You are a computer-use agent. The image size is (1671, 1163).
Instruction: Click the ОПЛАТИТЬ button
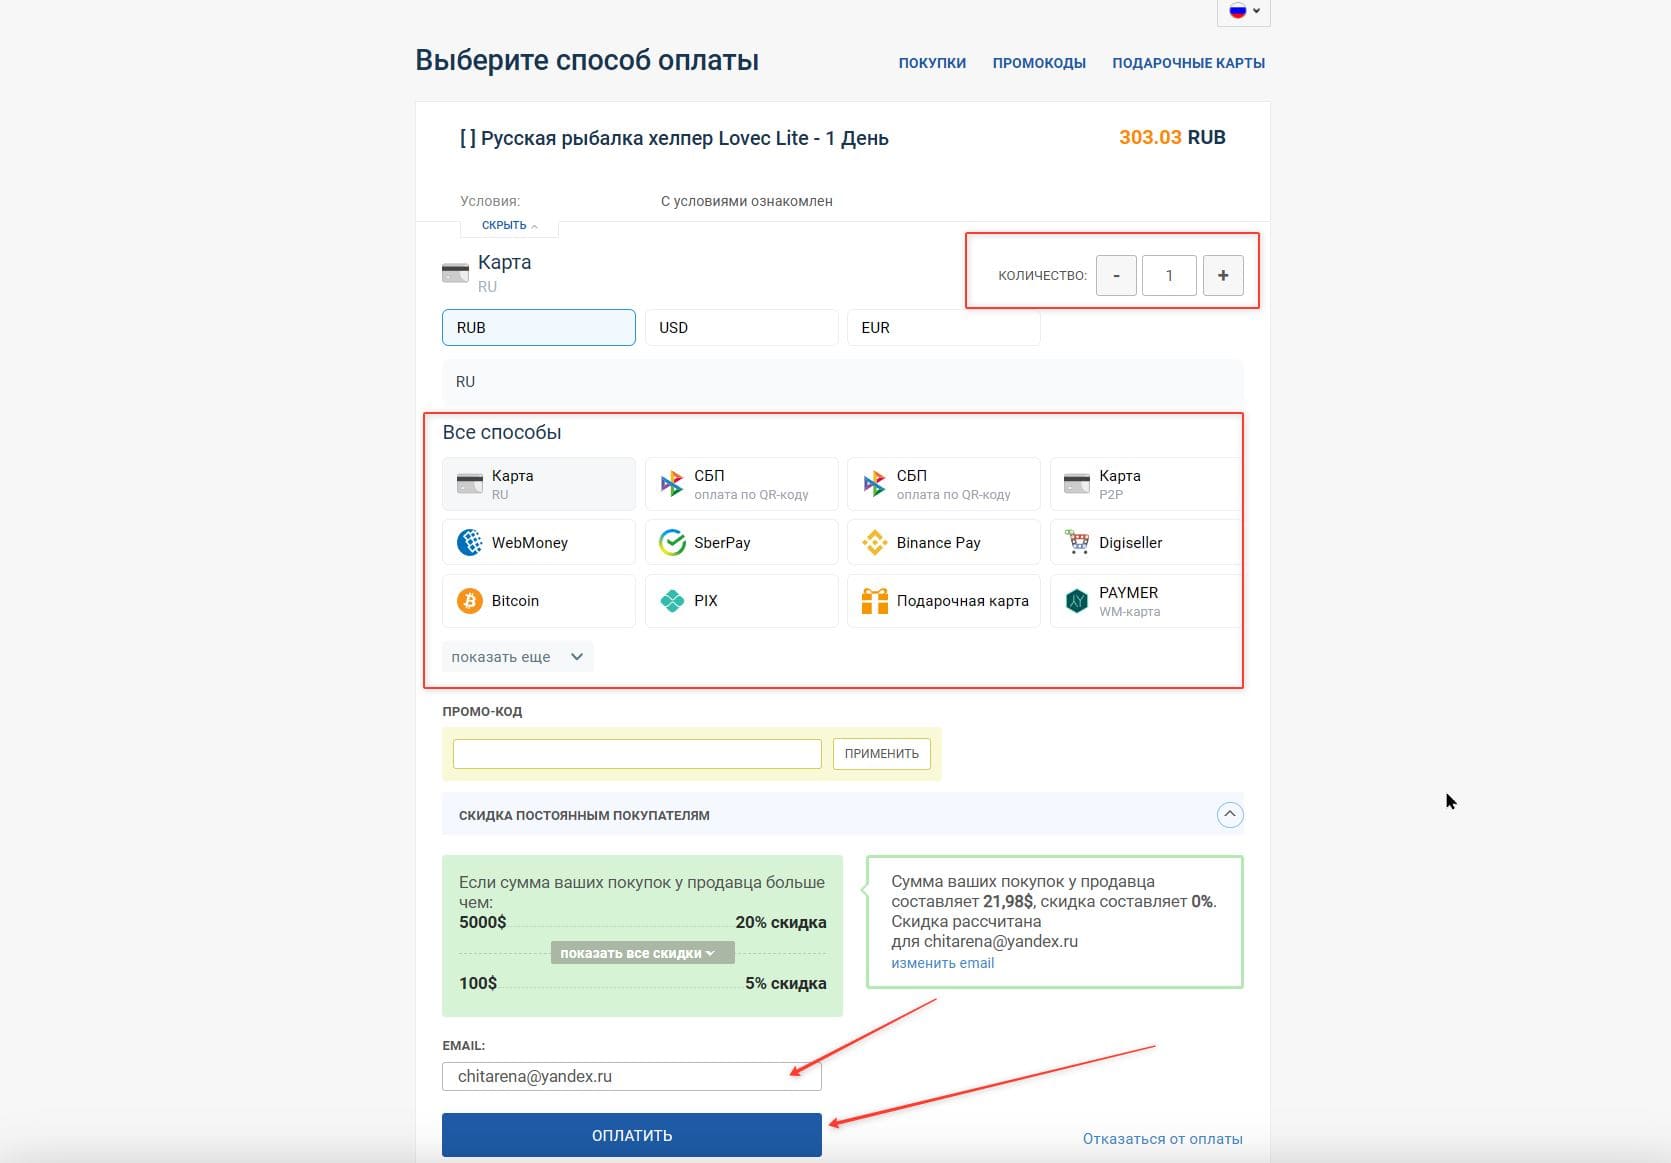point(631,1135)
